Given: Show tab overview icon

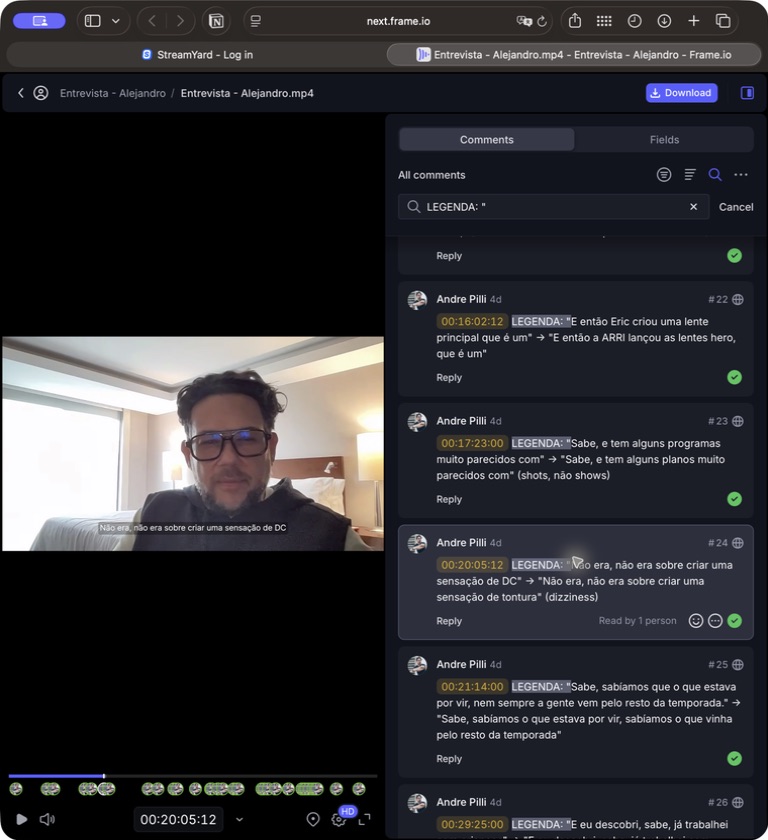Looking at the screenshot, I should (723, 21).
